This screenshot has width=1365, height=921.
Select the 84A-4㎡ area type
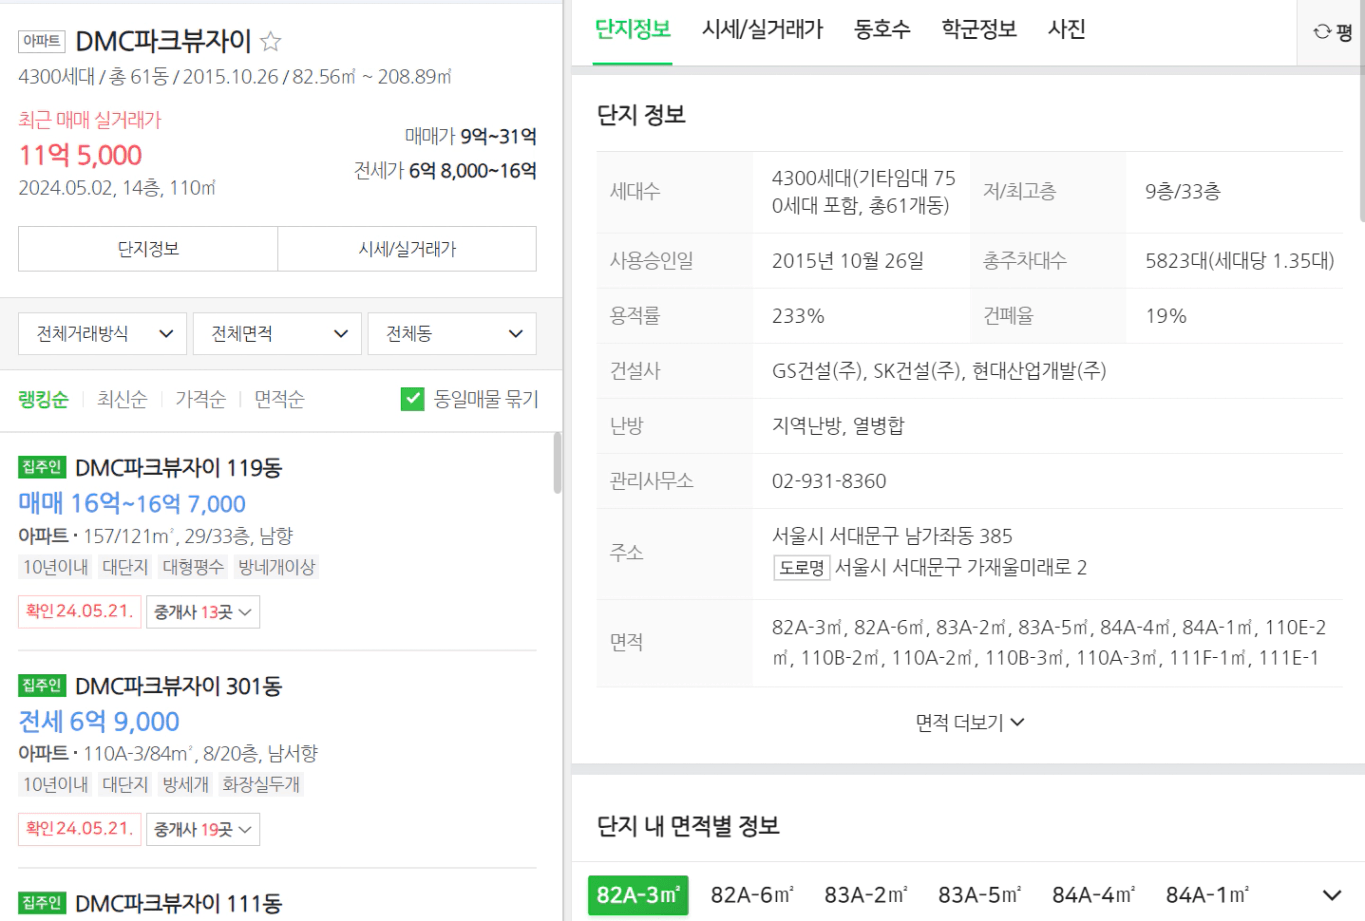click(x=1093, y=895)
